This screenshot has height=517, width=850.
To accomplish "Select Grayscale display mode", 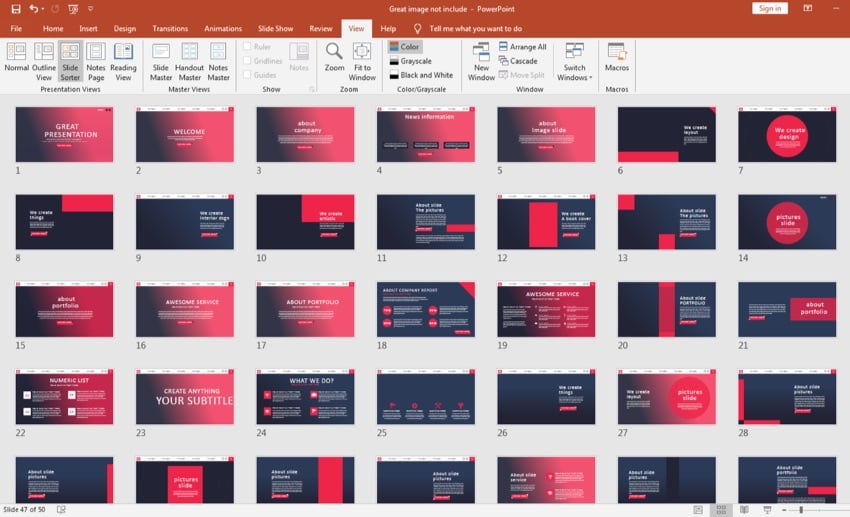I will click(415, 61).
